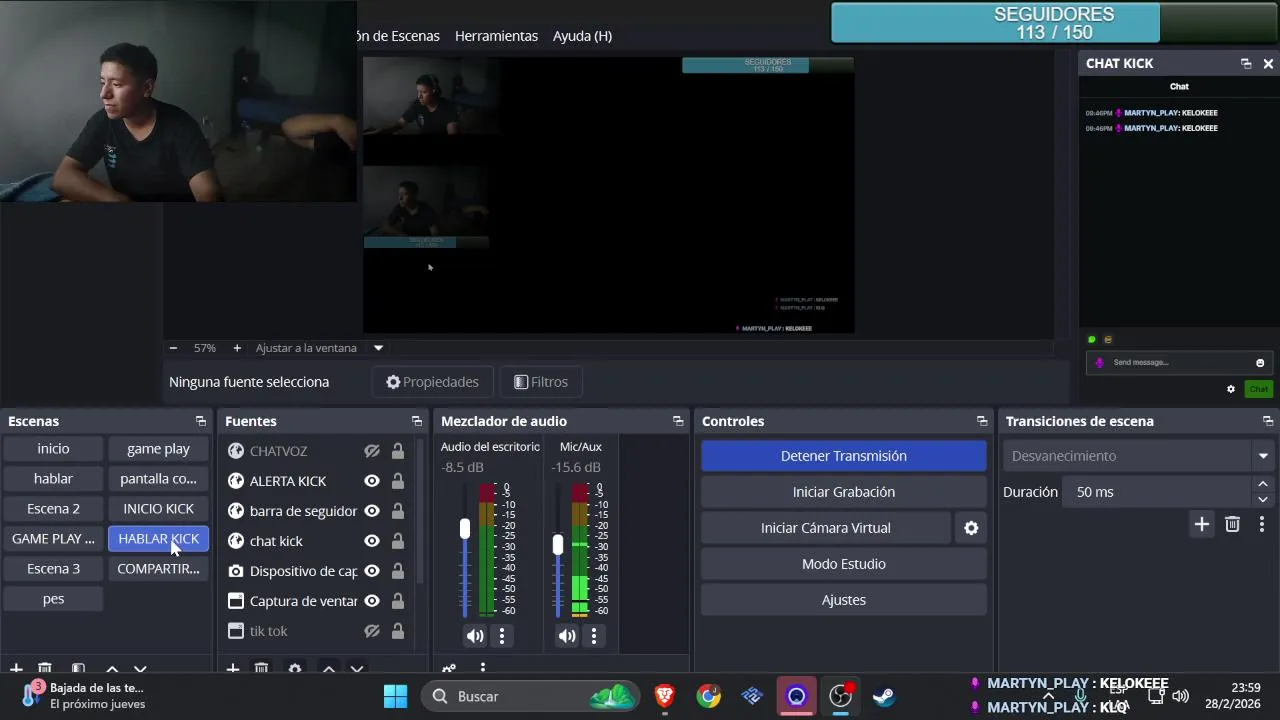Undock the Fuentes panel

417,421
